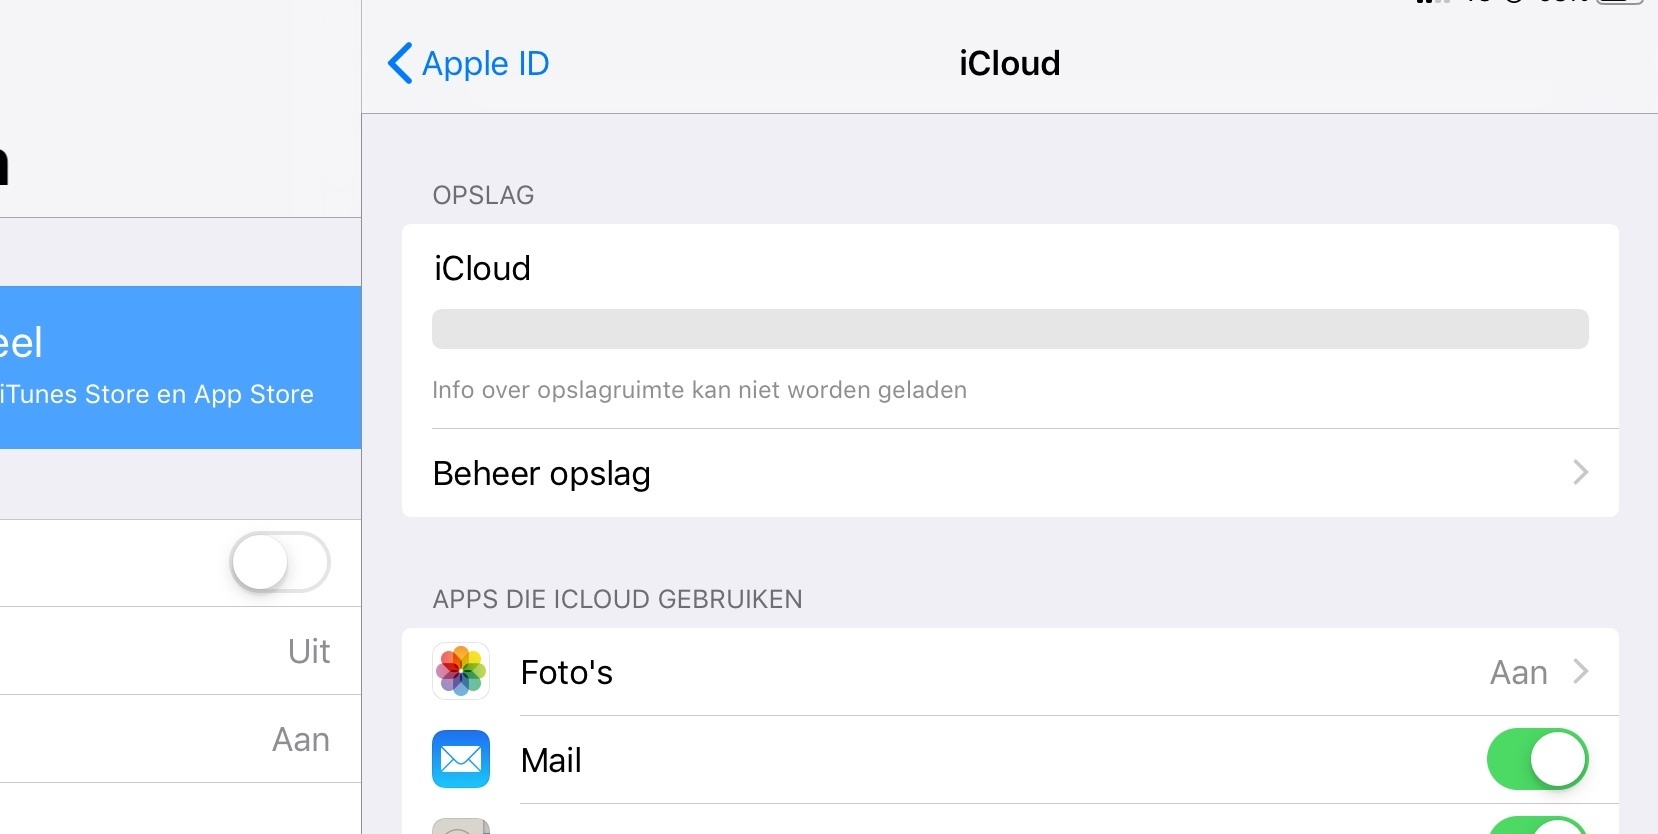The width and height of the screenshot is (1658, 834).
Task: Select iTunes Store en App Store row
Action: coord(180,367)
